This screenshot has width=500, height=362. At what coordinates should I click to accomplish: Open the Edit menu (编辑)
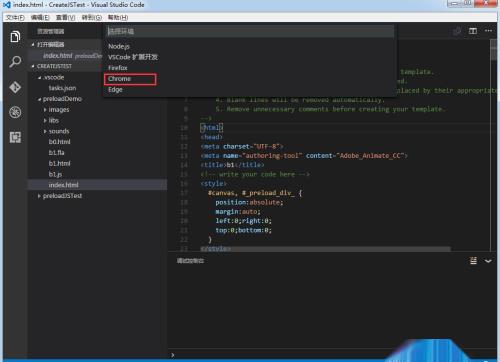tap(40, 17)
